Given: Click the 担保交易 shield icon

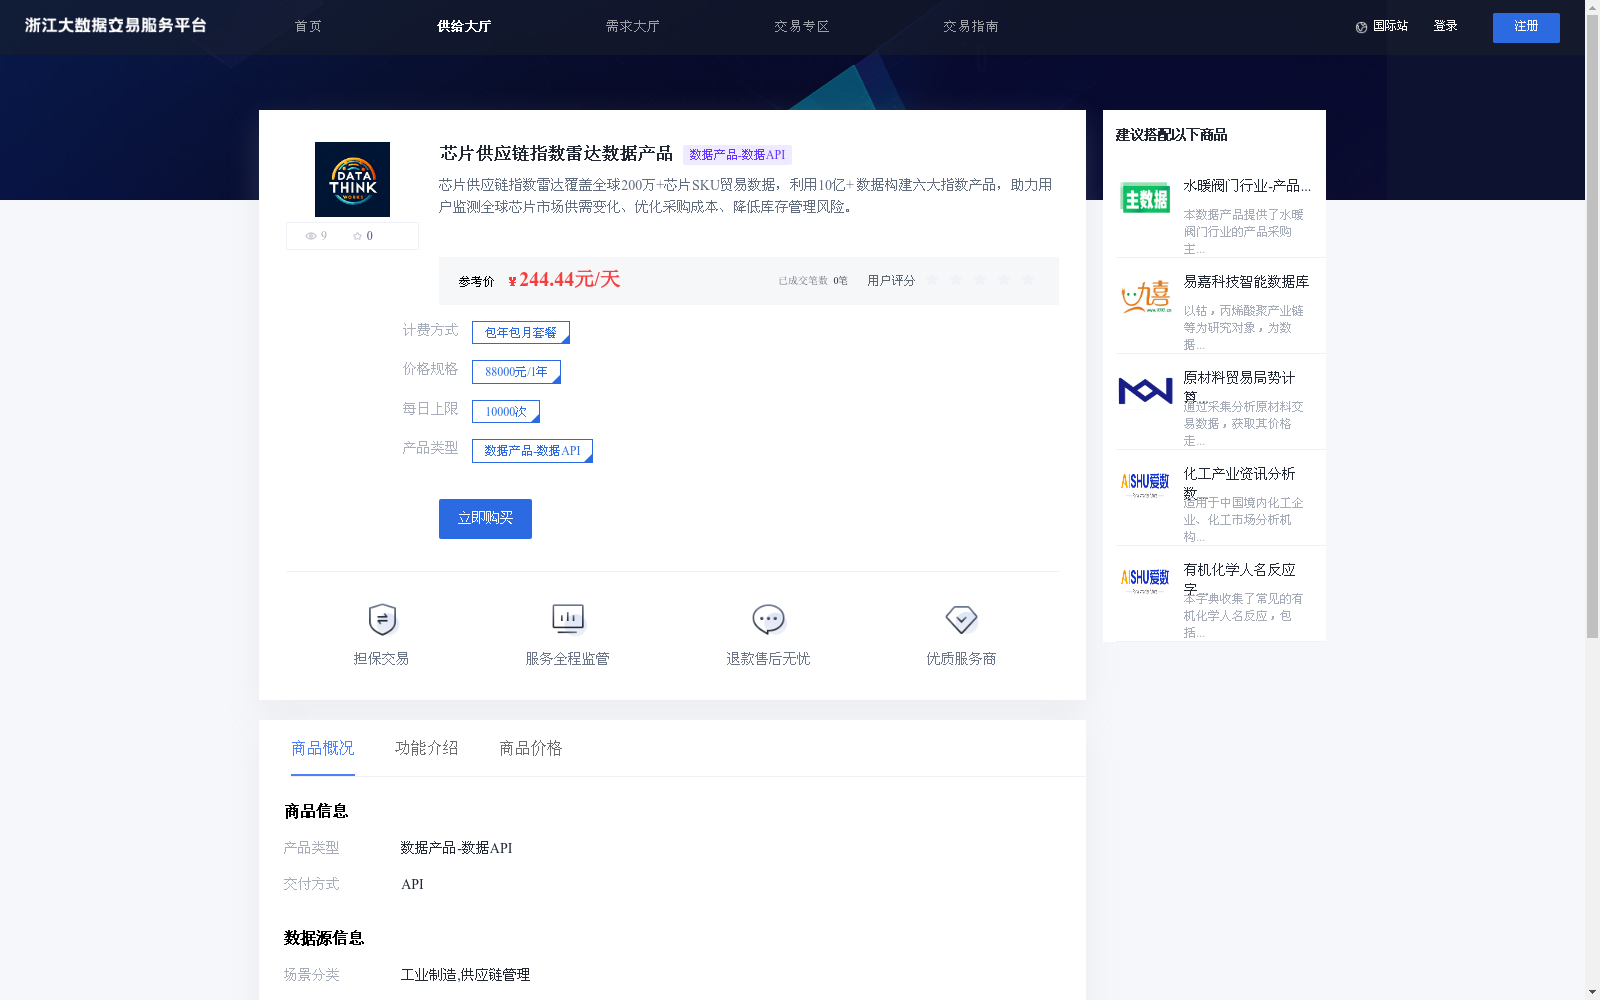Looking at the screenshot, I should point(382,620).
